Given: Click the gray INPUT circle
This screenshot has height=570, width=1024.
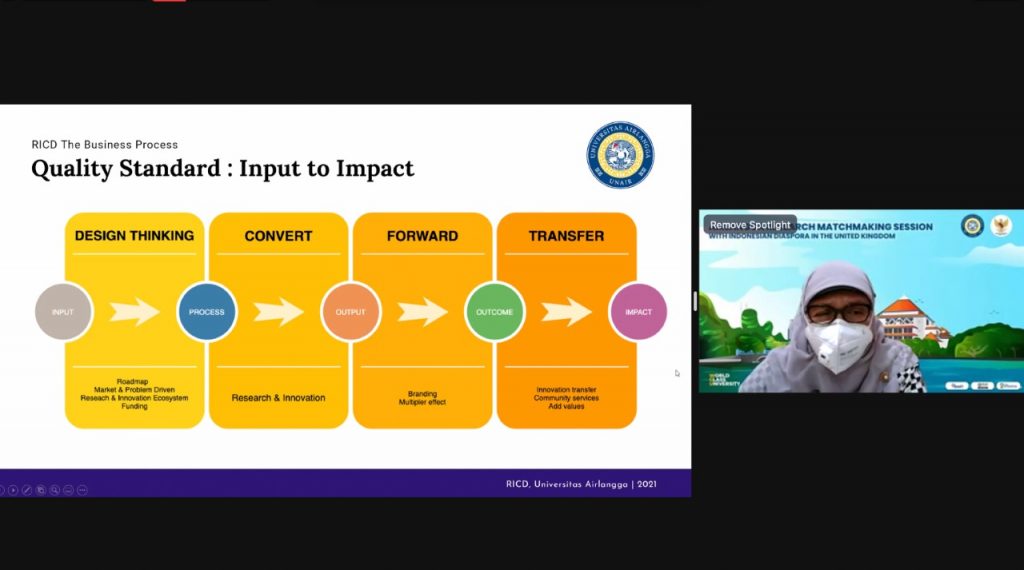Looking at the screenshot, I should click(63, 312).
